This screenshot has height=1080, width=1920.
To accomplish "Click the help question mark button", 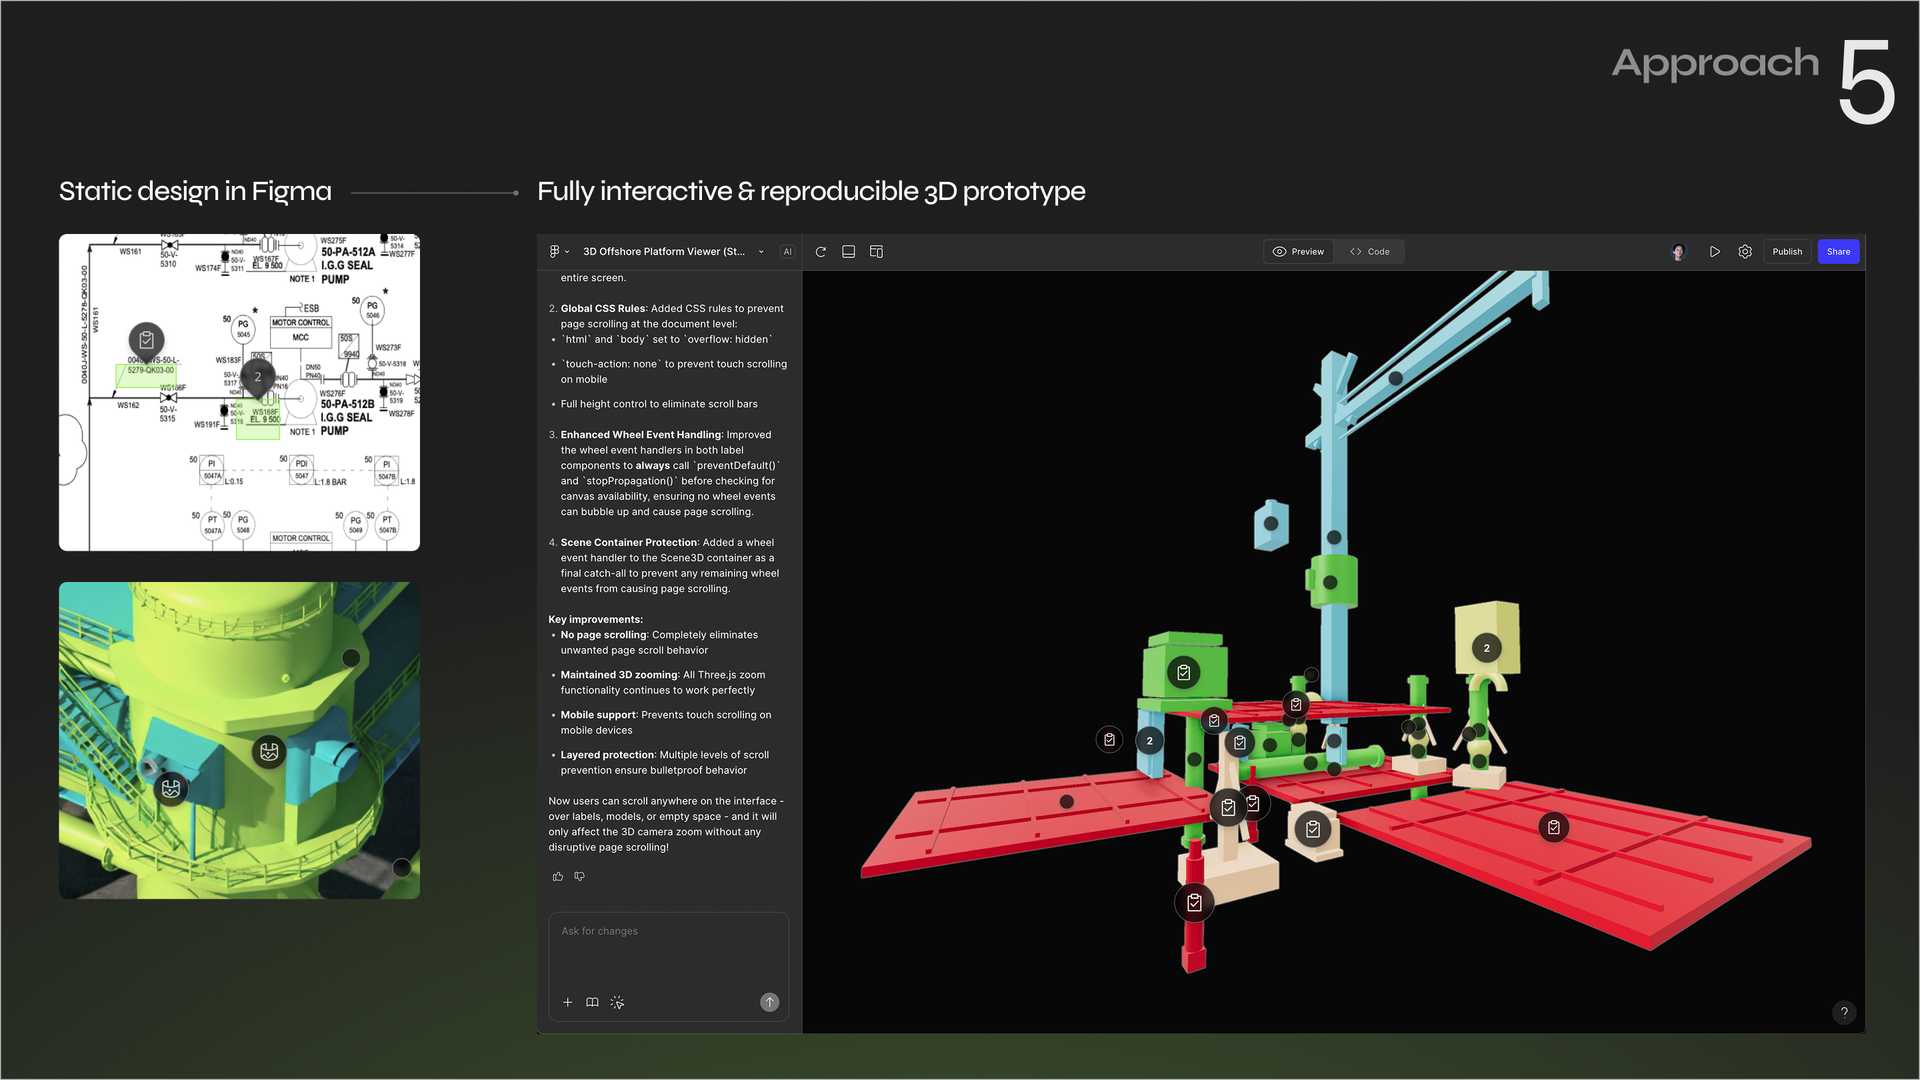I will point(1844,1012).
